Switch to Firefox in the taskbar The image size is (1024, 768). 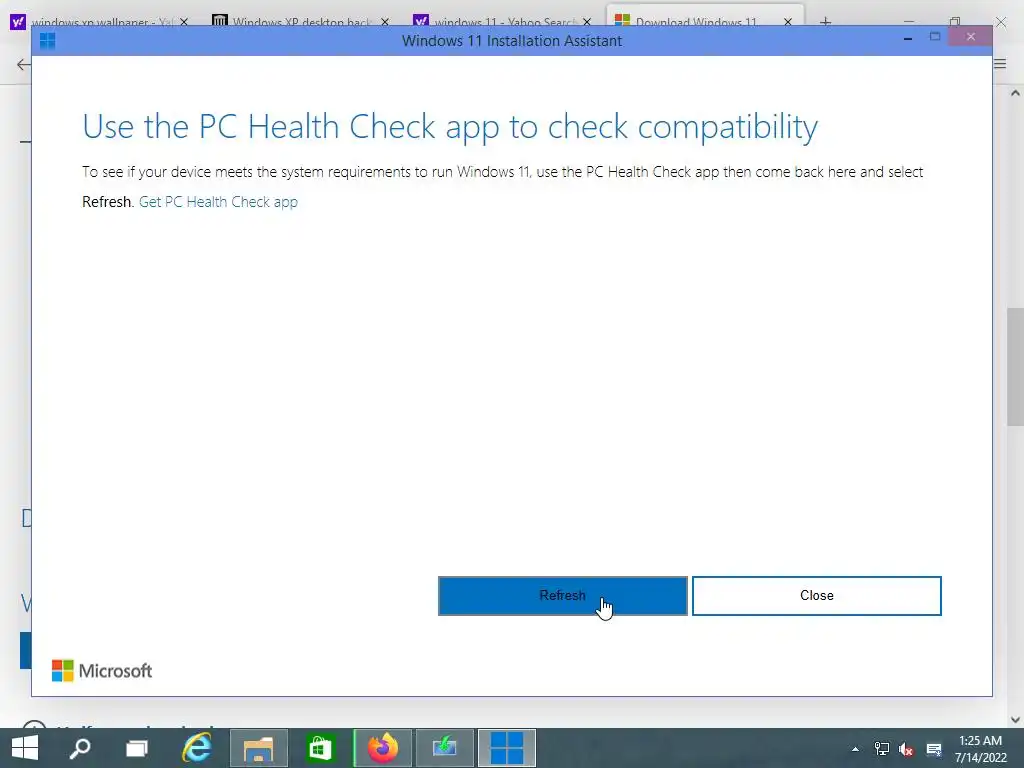pos(383,748)
